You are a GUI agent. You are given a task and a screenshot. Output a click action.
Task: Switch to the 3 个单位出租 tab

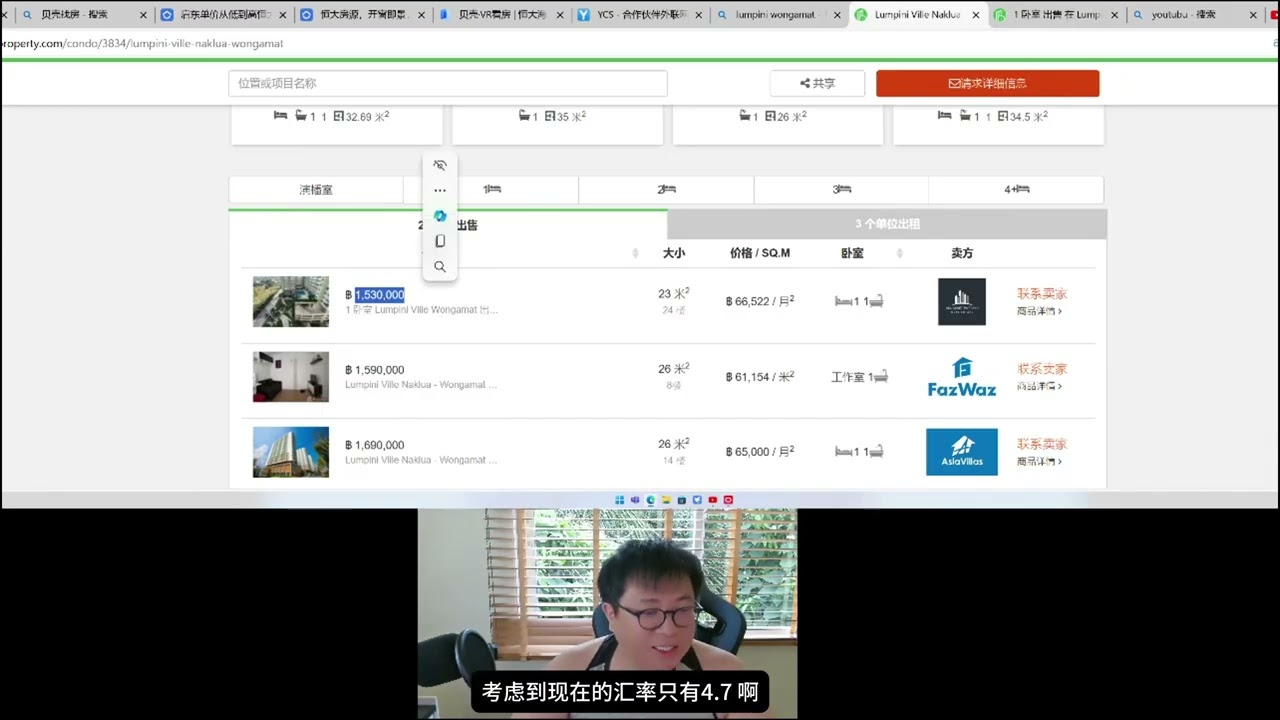887,224
